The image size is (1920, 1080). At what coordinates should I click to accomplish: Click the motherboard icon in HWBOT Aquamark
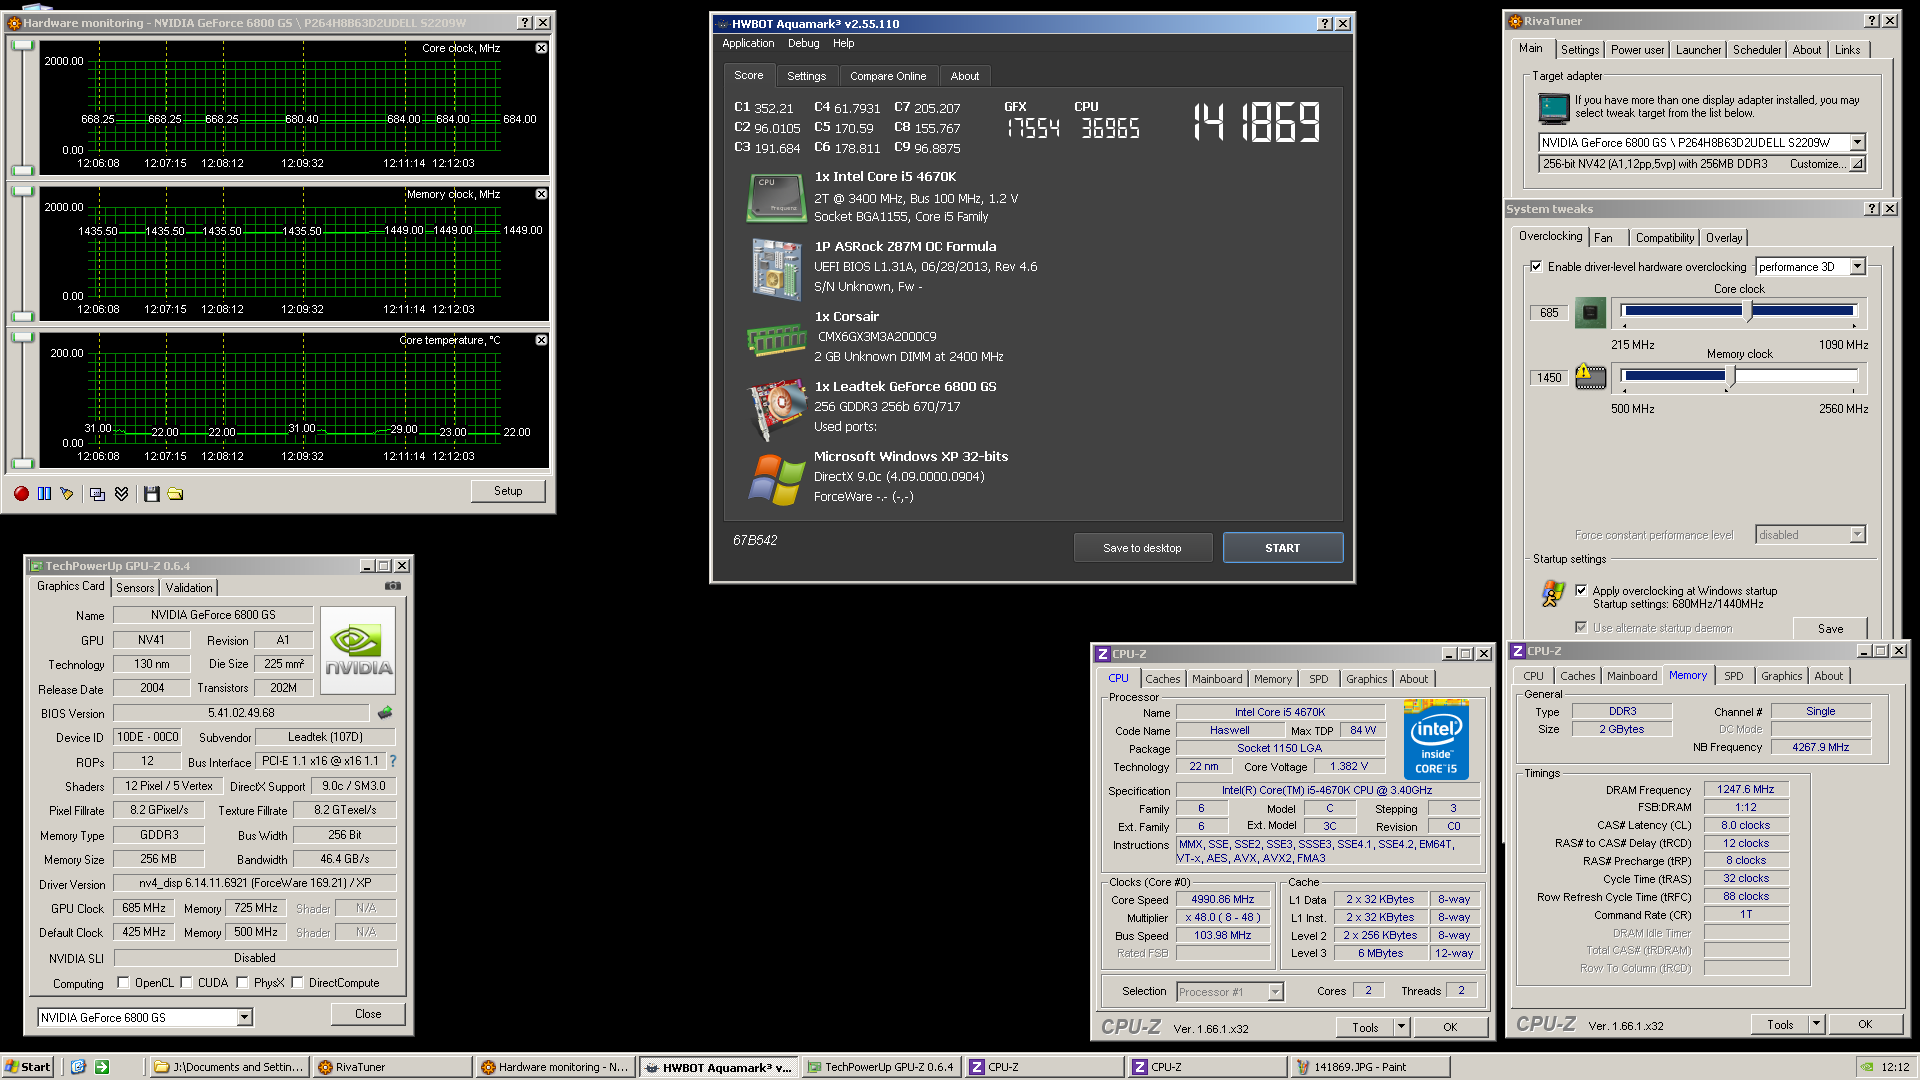point(776,269)
